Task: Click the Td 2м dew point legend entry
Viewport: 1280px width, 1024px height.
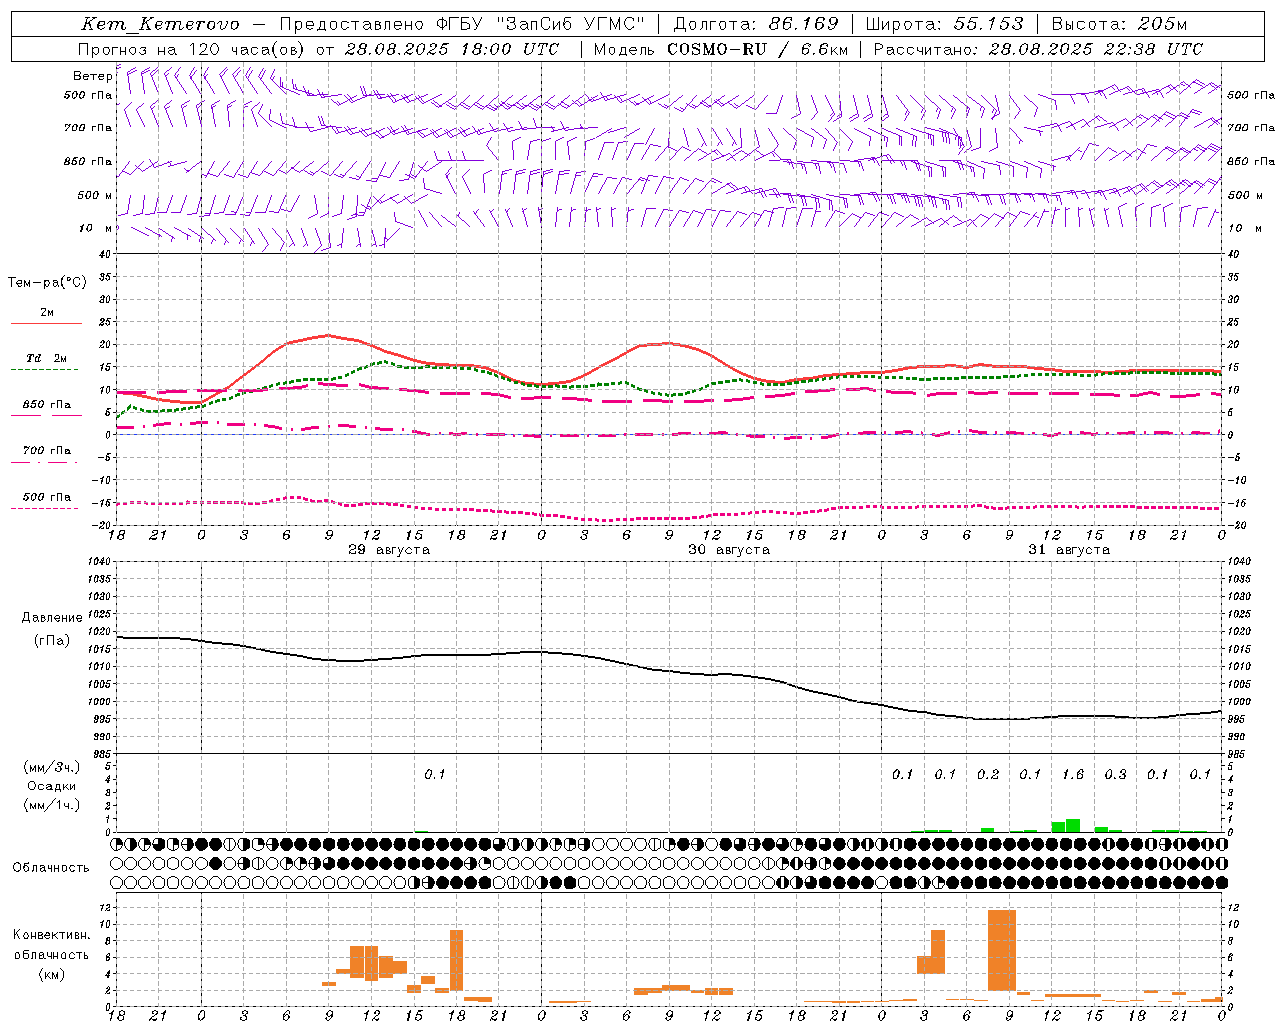Action: (x=46, y=358)
